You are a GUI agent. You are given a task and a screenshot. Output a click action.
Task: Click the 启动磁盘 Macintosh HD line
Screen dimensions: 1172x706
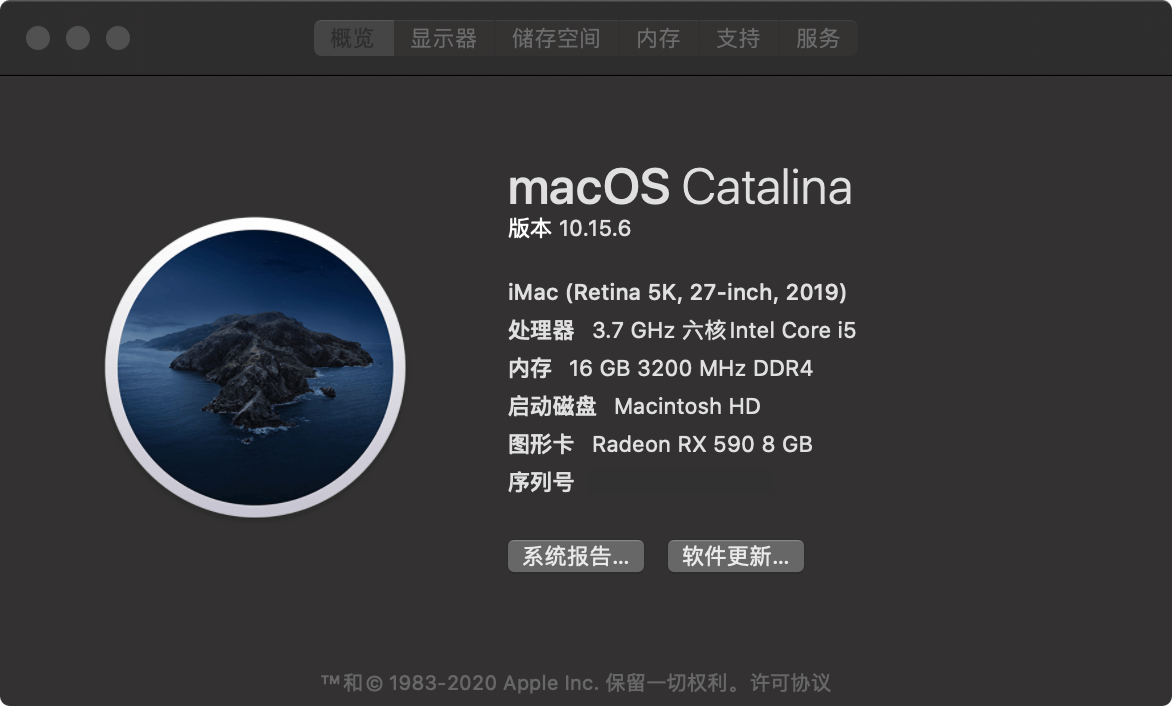(x=634, y=406)
